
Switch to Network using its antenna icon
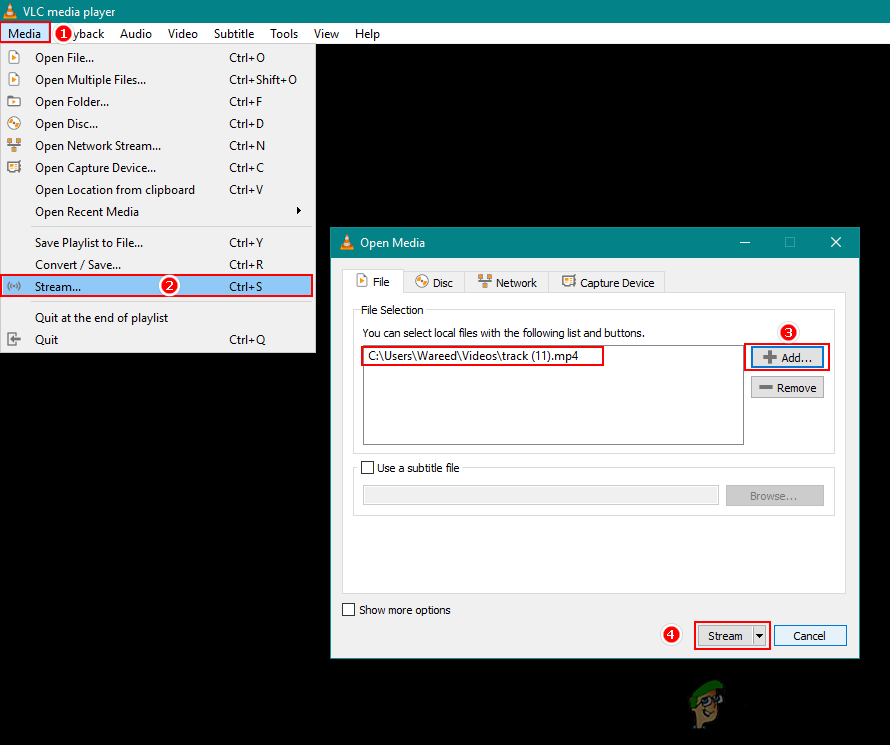coord(486,281)
